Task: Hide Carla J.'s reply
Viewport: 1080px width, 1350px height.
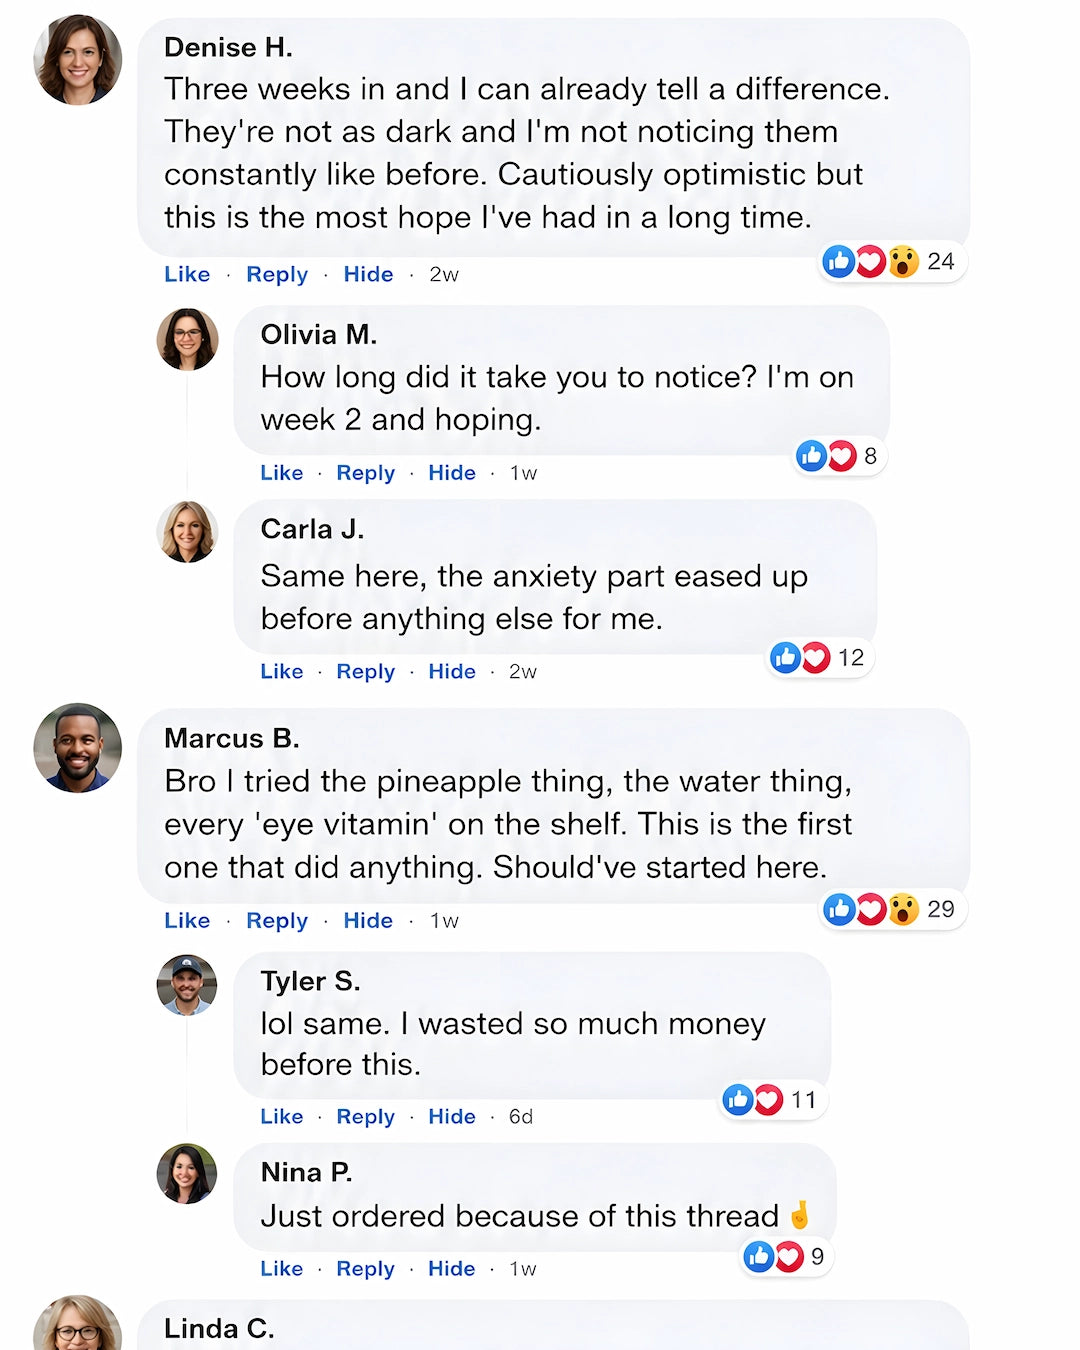Action: click(x=452, y=671)
